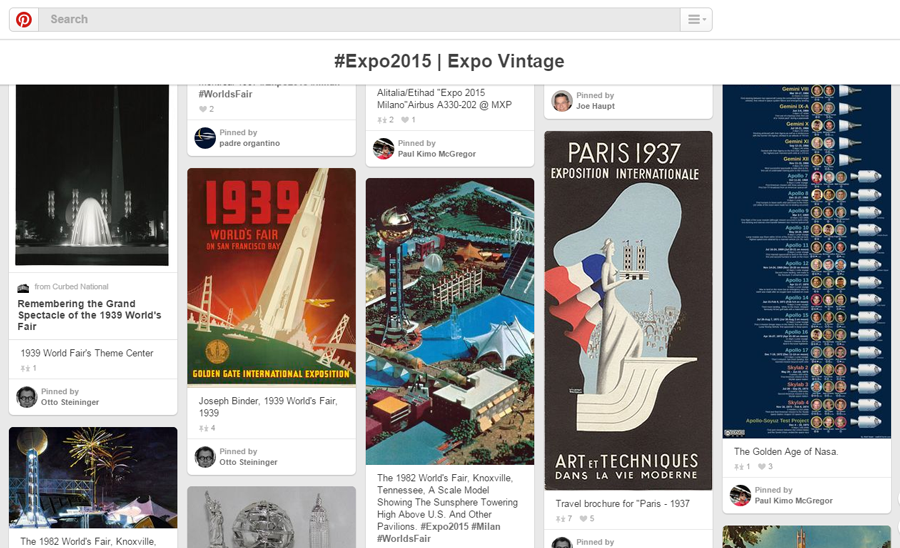The width and height of the screenshot is (900, 548).
Task: Open Joe Haupt's profile avatar
Action: tap(562, 101)
